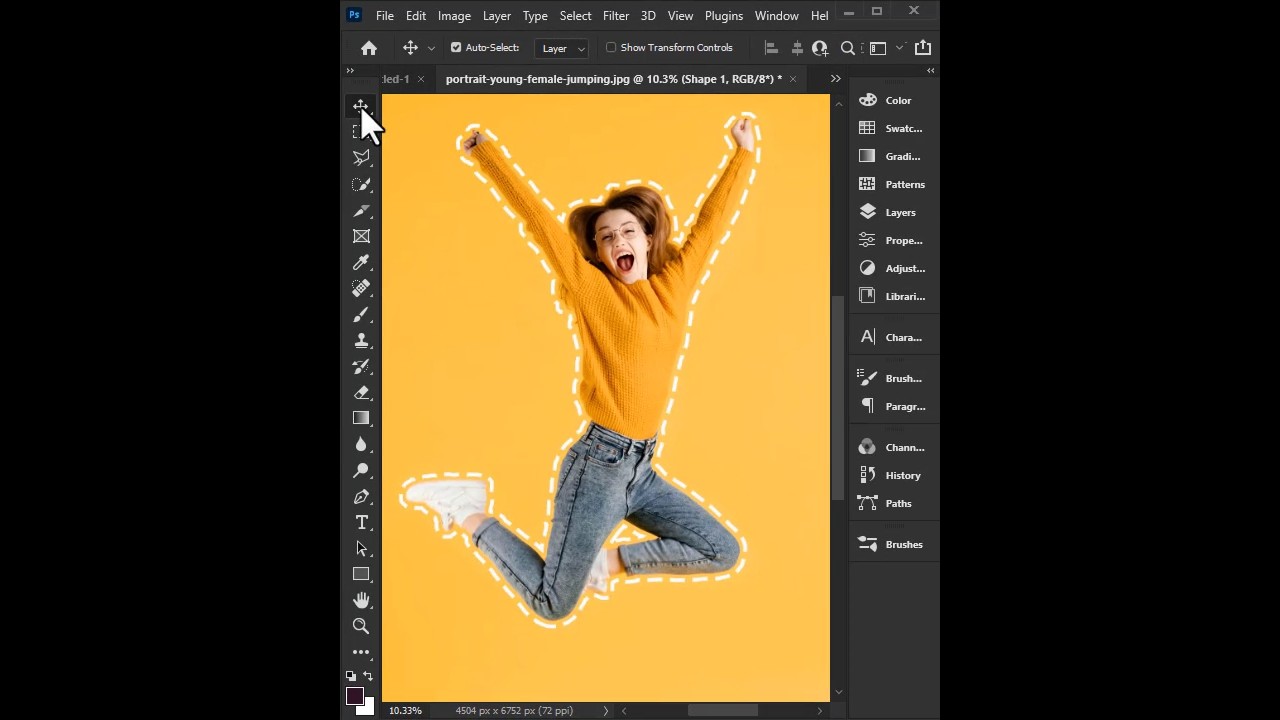
Task: Select the Spot Healing Brush tool
Action: pos(361,288)
